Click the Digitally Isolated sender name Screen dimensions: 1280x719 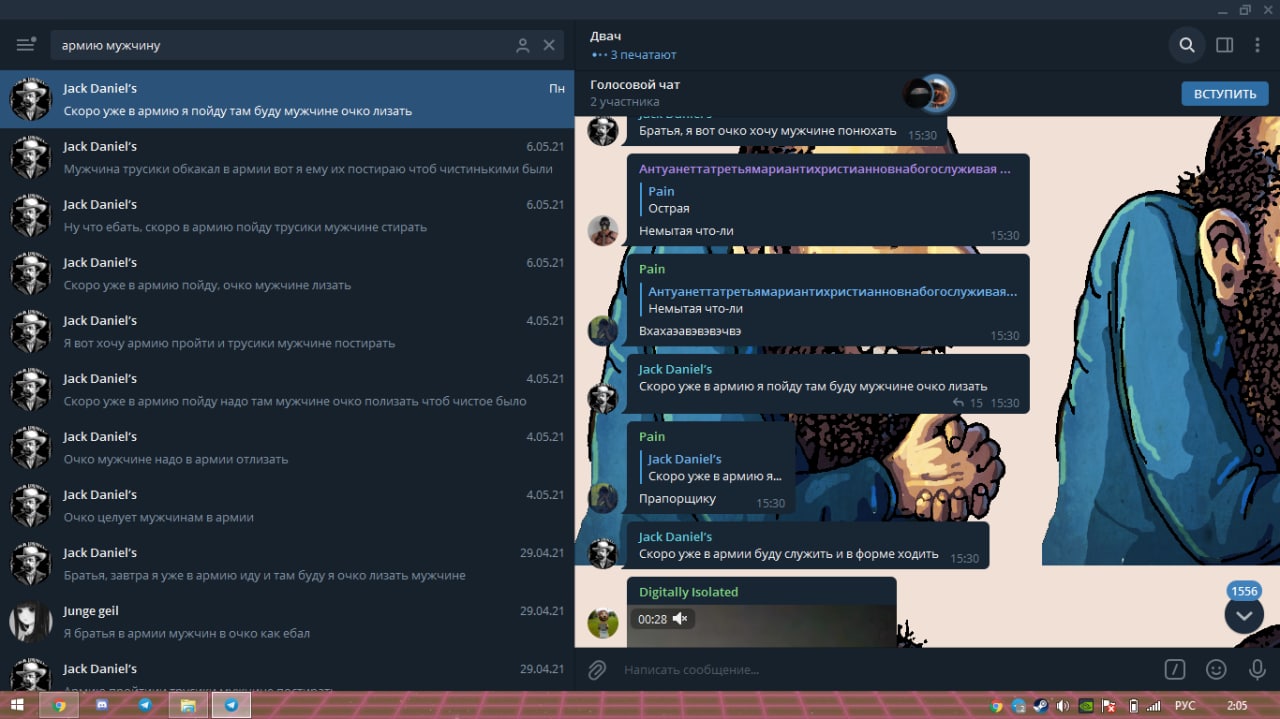[688, 592]
